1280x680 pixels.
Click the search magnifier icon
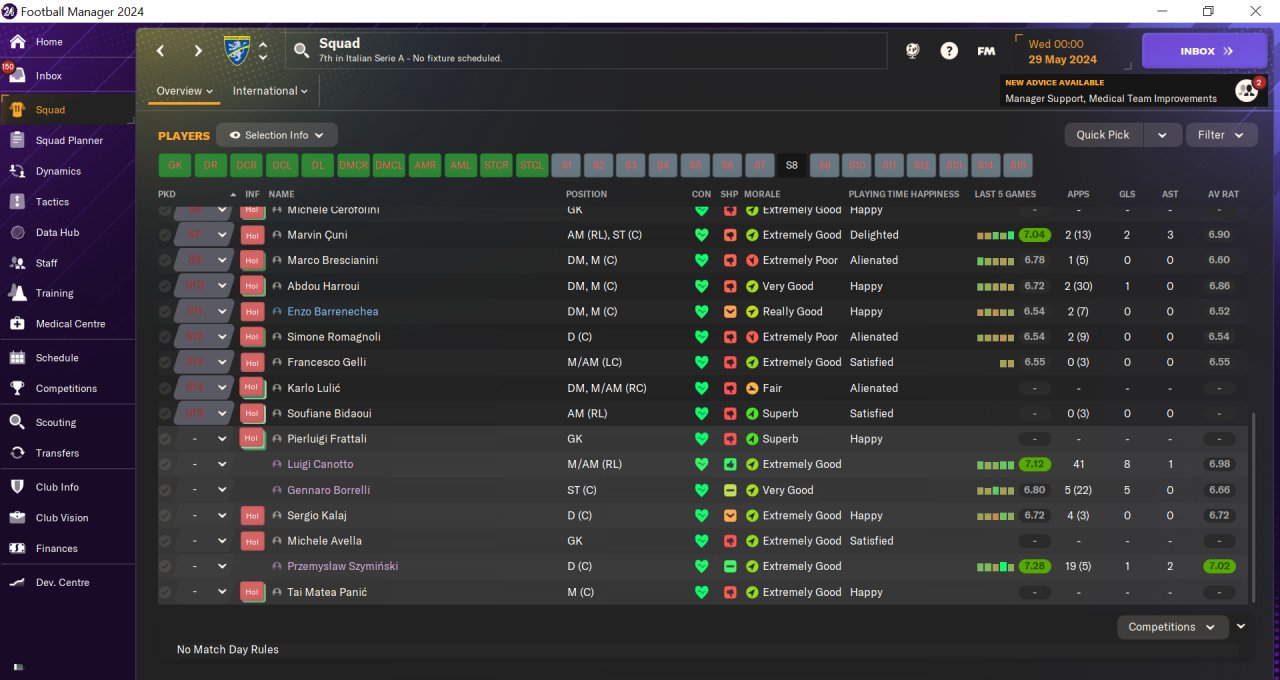tap(301, 51)
